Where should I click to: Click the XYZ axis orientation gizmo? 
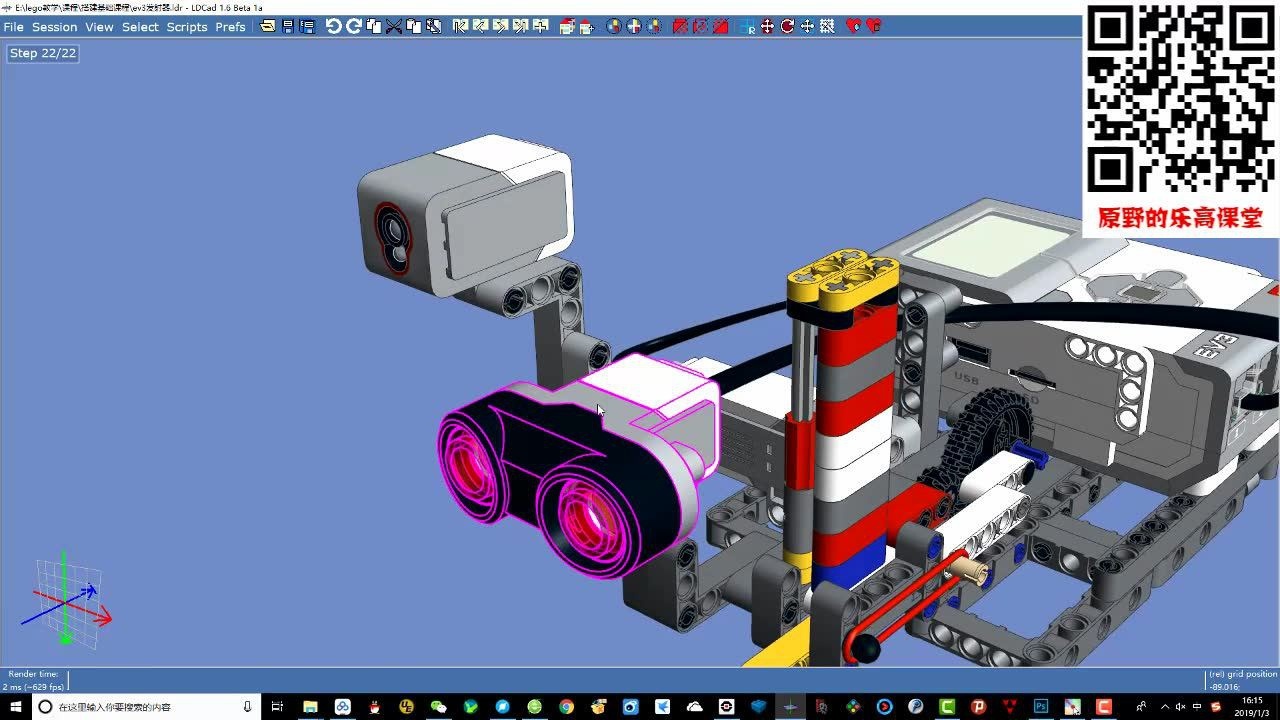(x=66, y=600)
